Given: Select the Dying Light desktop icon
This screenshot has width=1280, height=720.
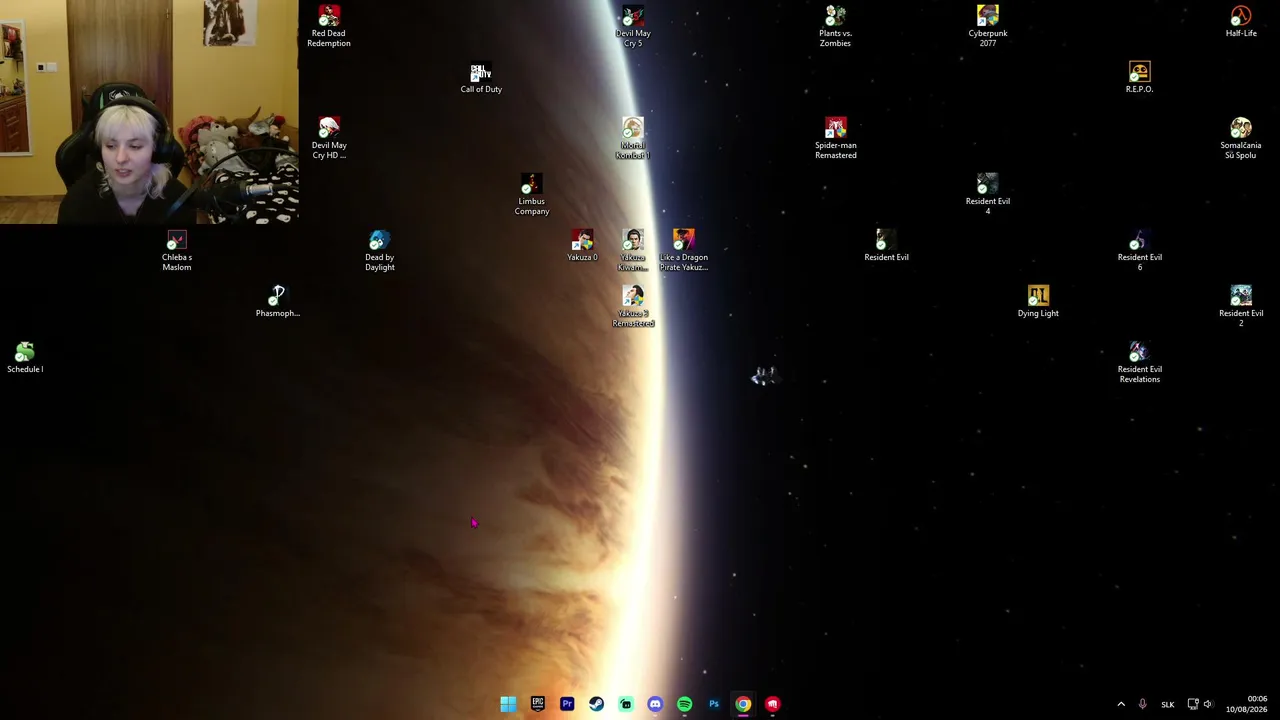Looking at the screenshot, I should [x=1038, y=302].
